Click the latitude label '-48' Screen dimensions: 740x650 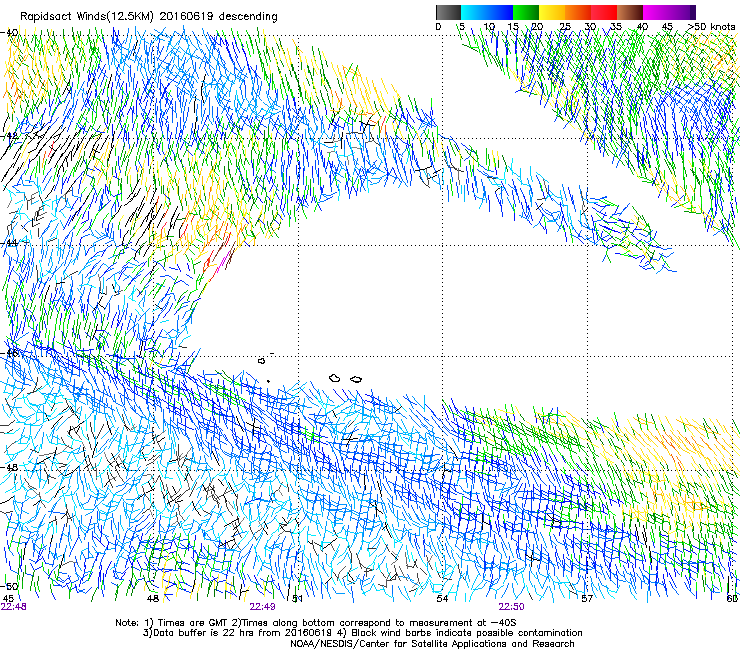pyautogui.click(x=10, y=467)
